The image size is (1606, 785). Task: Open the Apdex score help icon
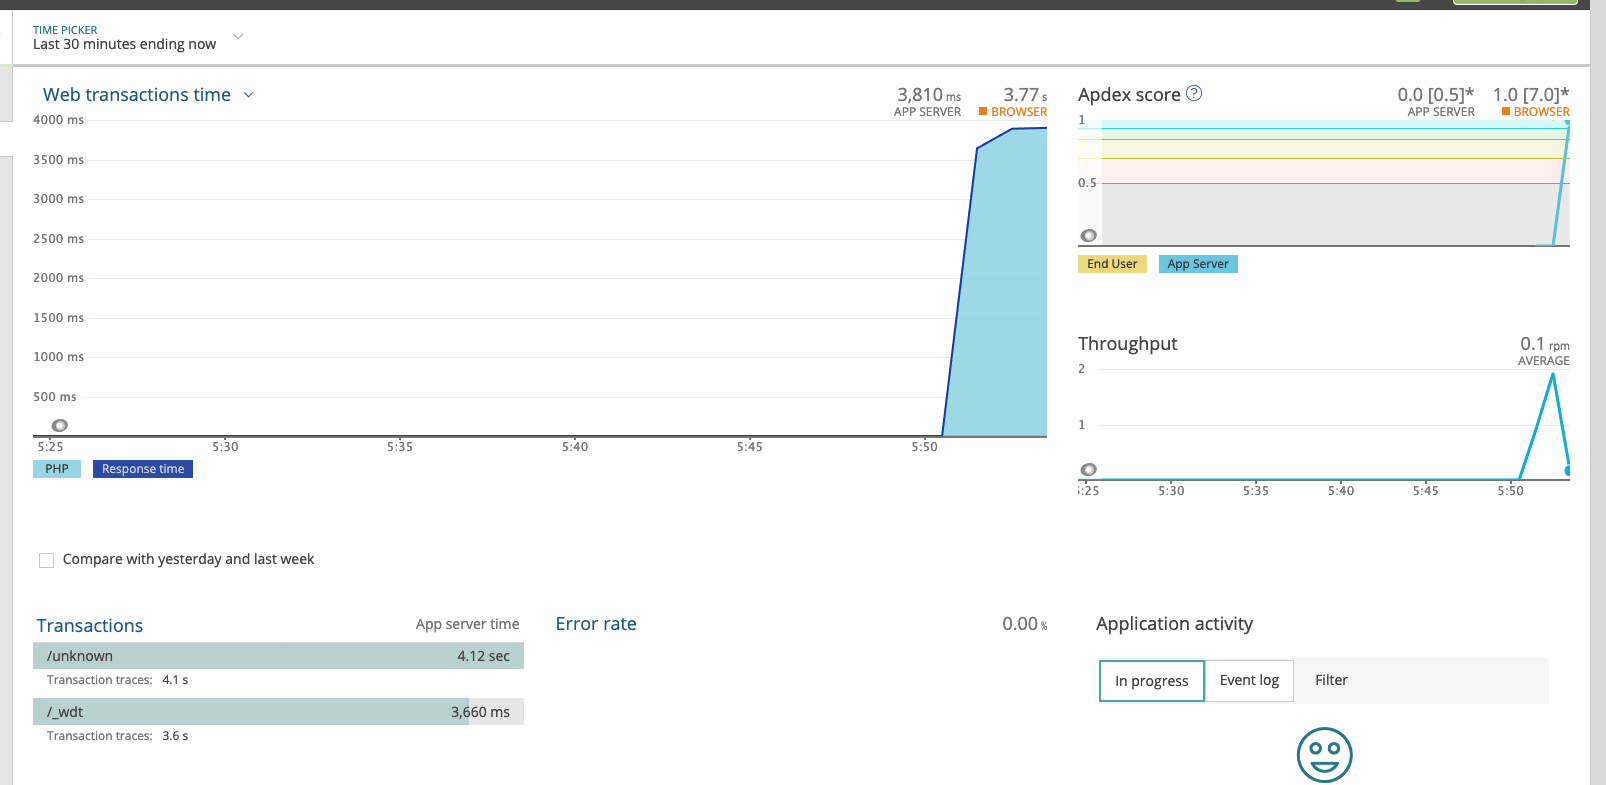1194,93
